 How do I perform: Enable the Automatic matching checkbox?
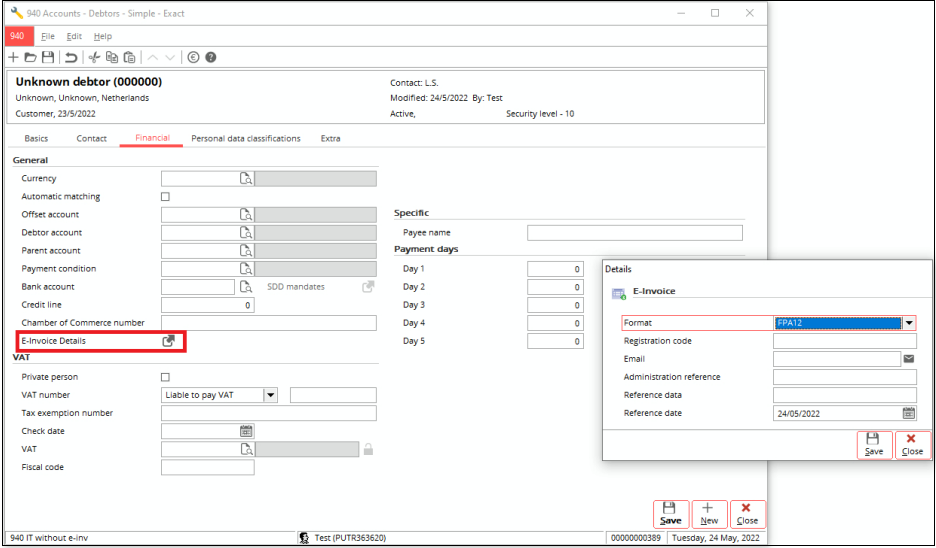pos(166,197)
